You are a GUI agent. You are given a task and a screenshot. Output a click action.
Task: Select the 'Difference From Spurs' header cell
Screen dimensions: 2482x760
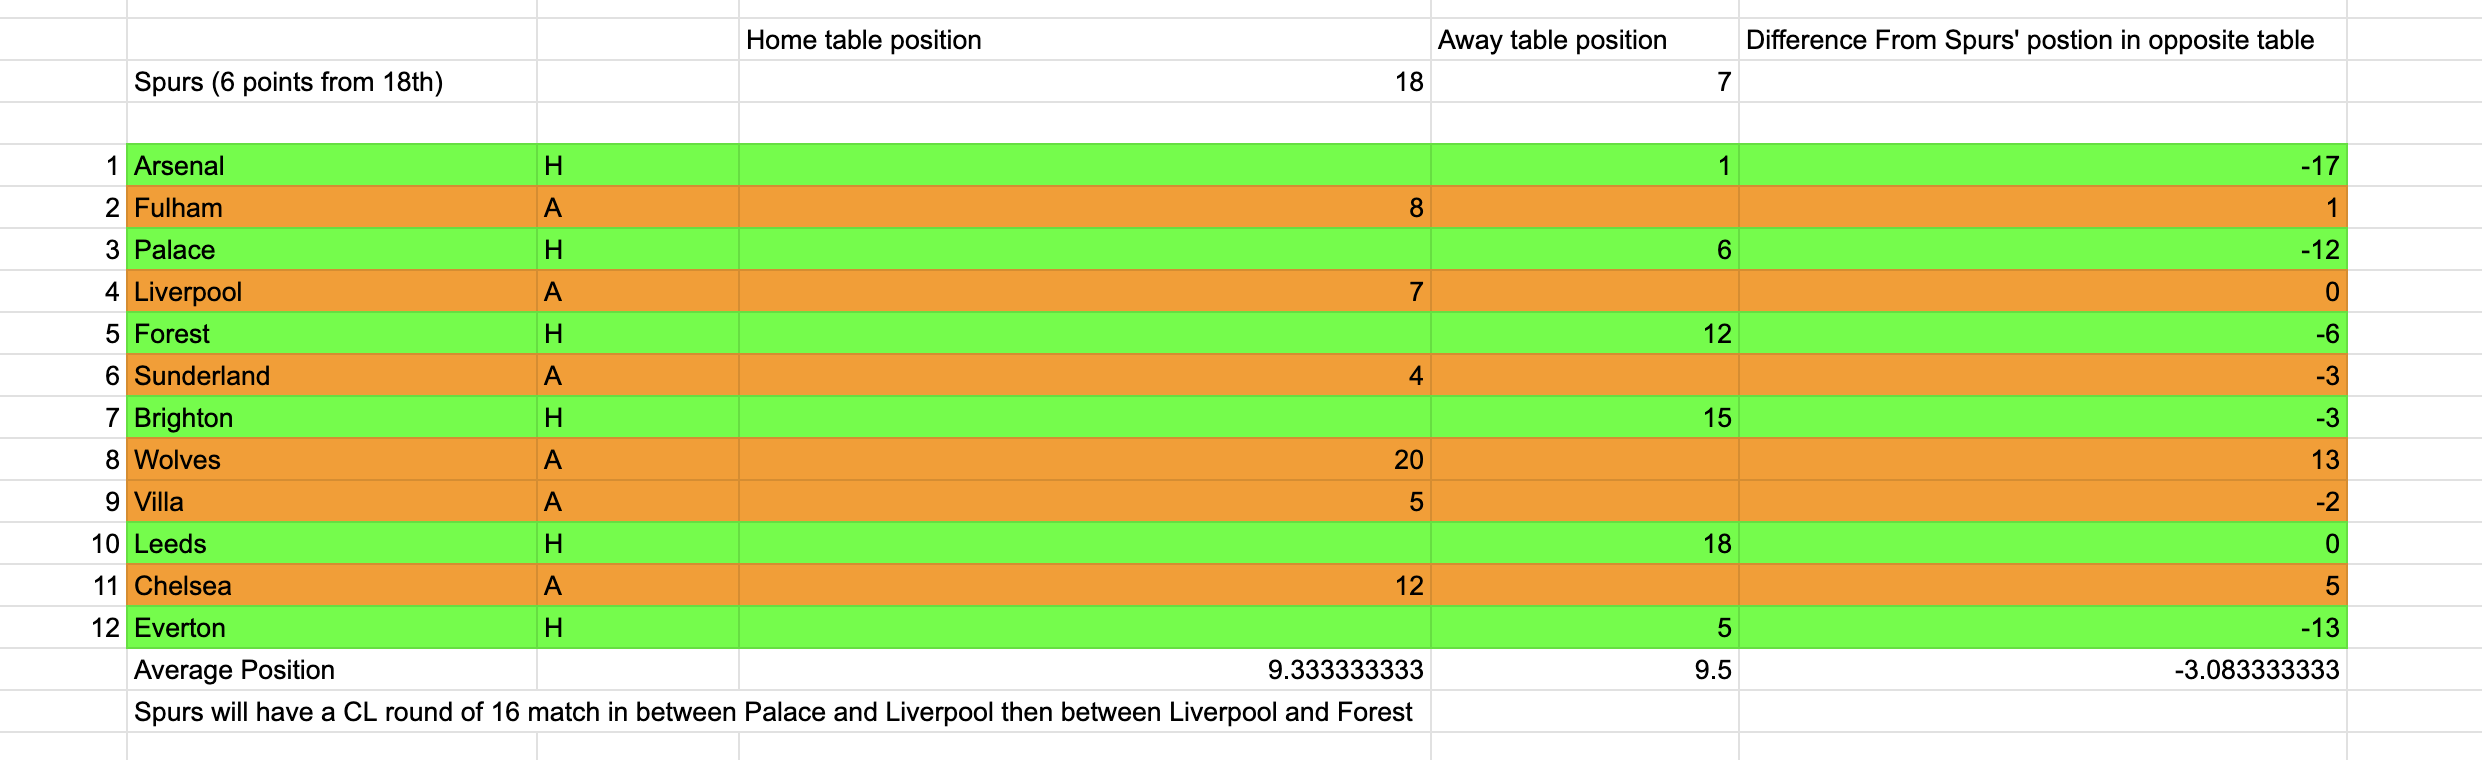pyautogui.click(x=2043, y=39)
